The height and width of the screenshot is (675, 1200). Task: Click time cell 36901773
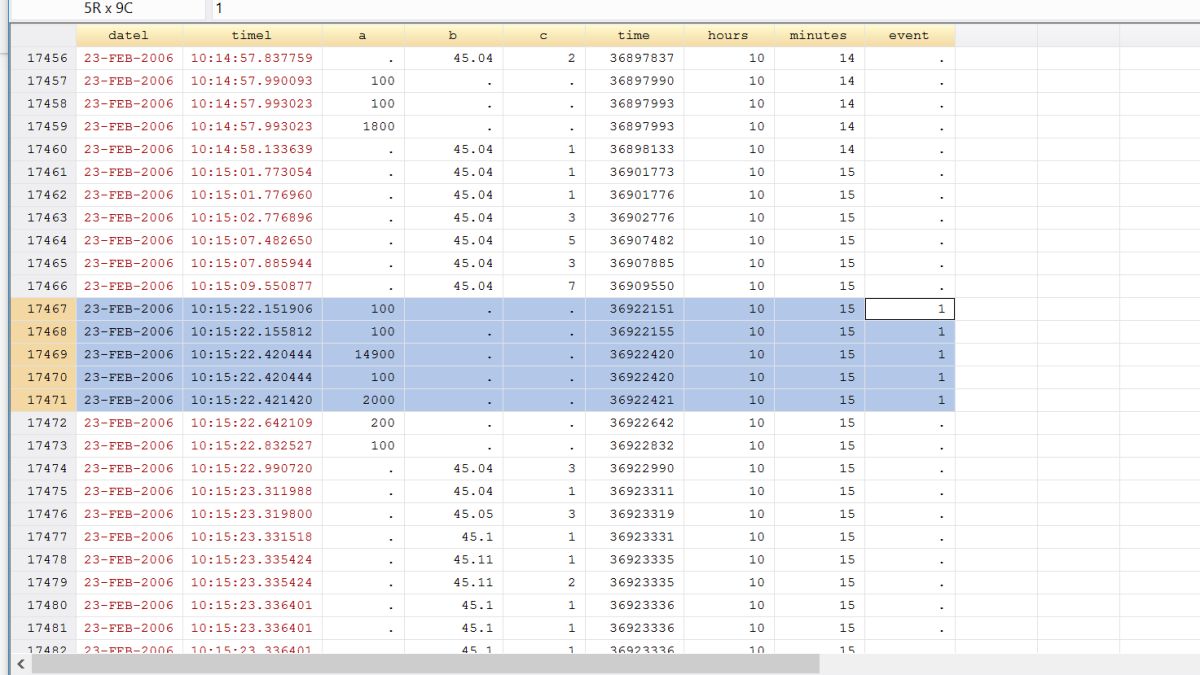(633, 172)
